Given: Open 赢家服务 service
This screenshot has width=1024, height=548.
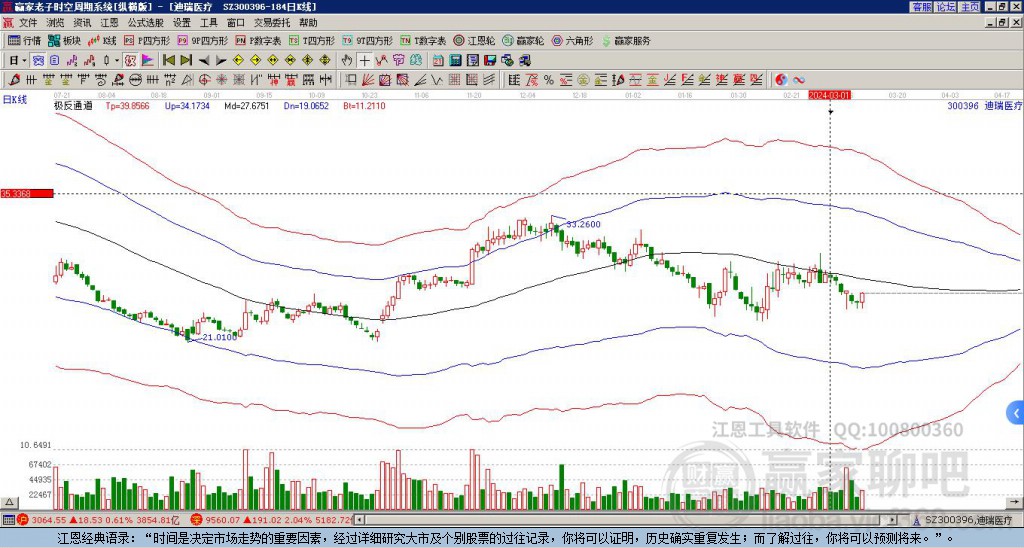Looking at the screenshot, I should (x=626, y=40).
